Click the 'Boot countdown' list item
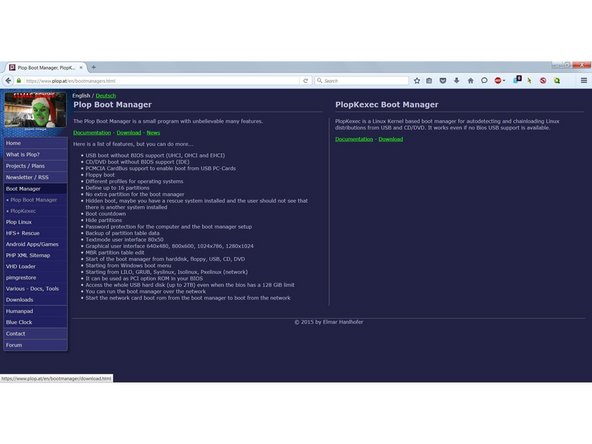This screenshot has width=592, height=444. (106, 214)
